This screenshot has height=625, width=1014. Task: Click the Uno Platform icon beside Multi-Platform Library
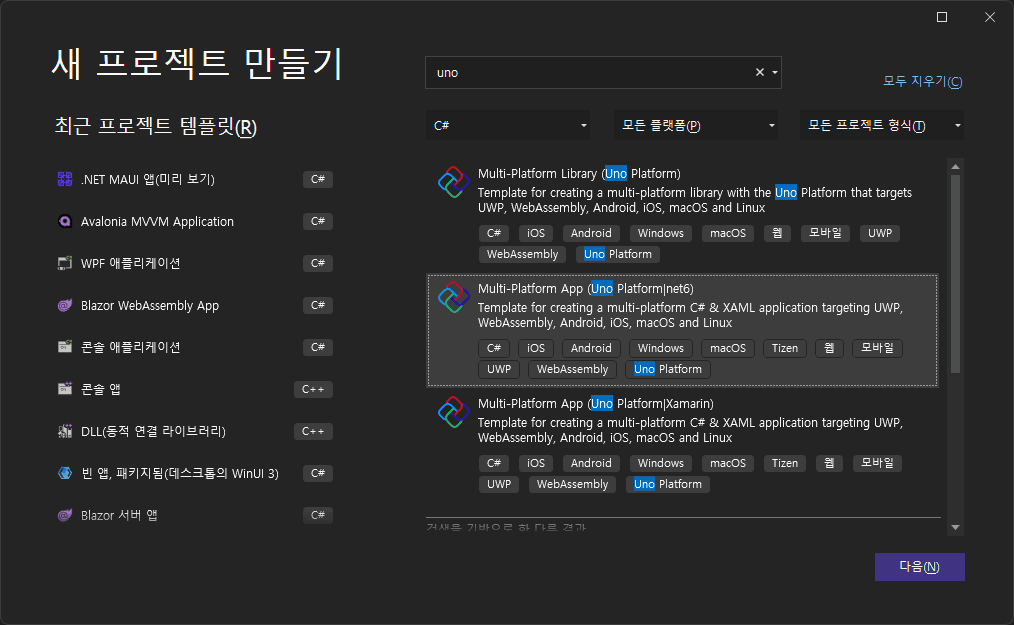click(453, 182)
